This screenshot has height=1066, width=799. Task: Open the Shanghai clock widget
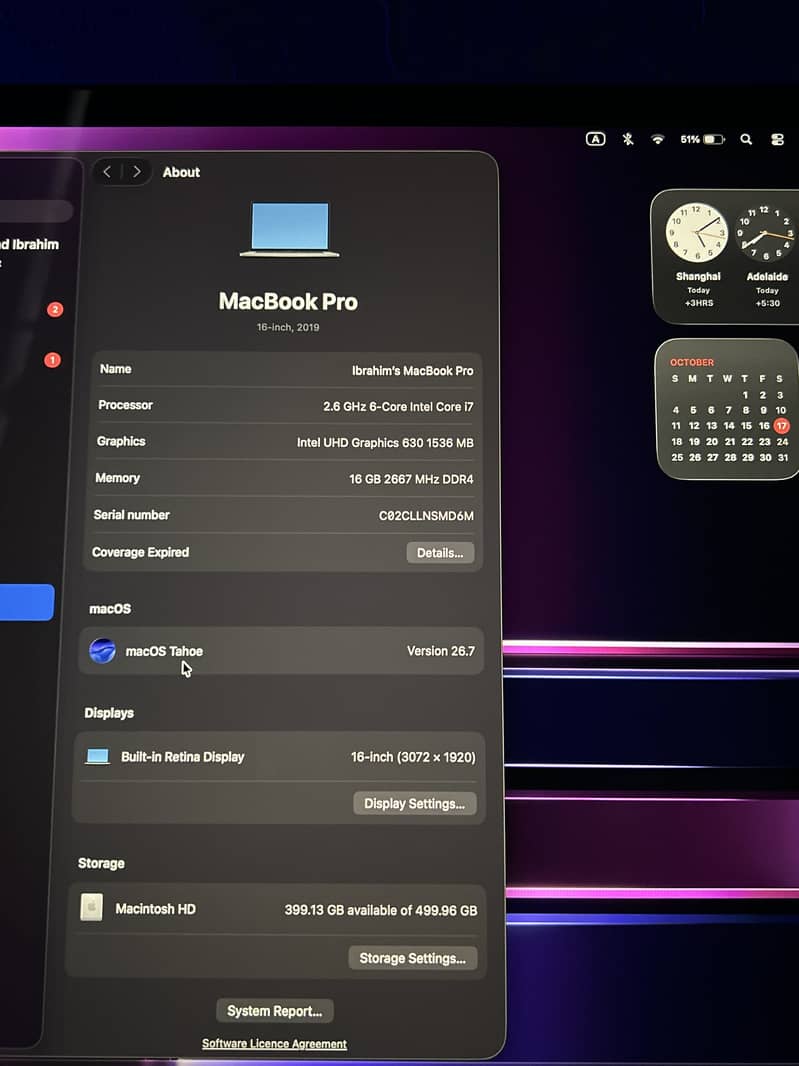pos(698,256)
